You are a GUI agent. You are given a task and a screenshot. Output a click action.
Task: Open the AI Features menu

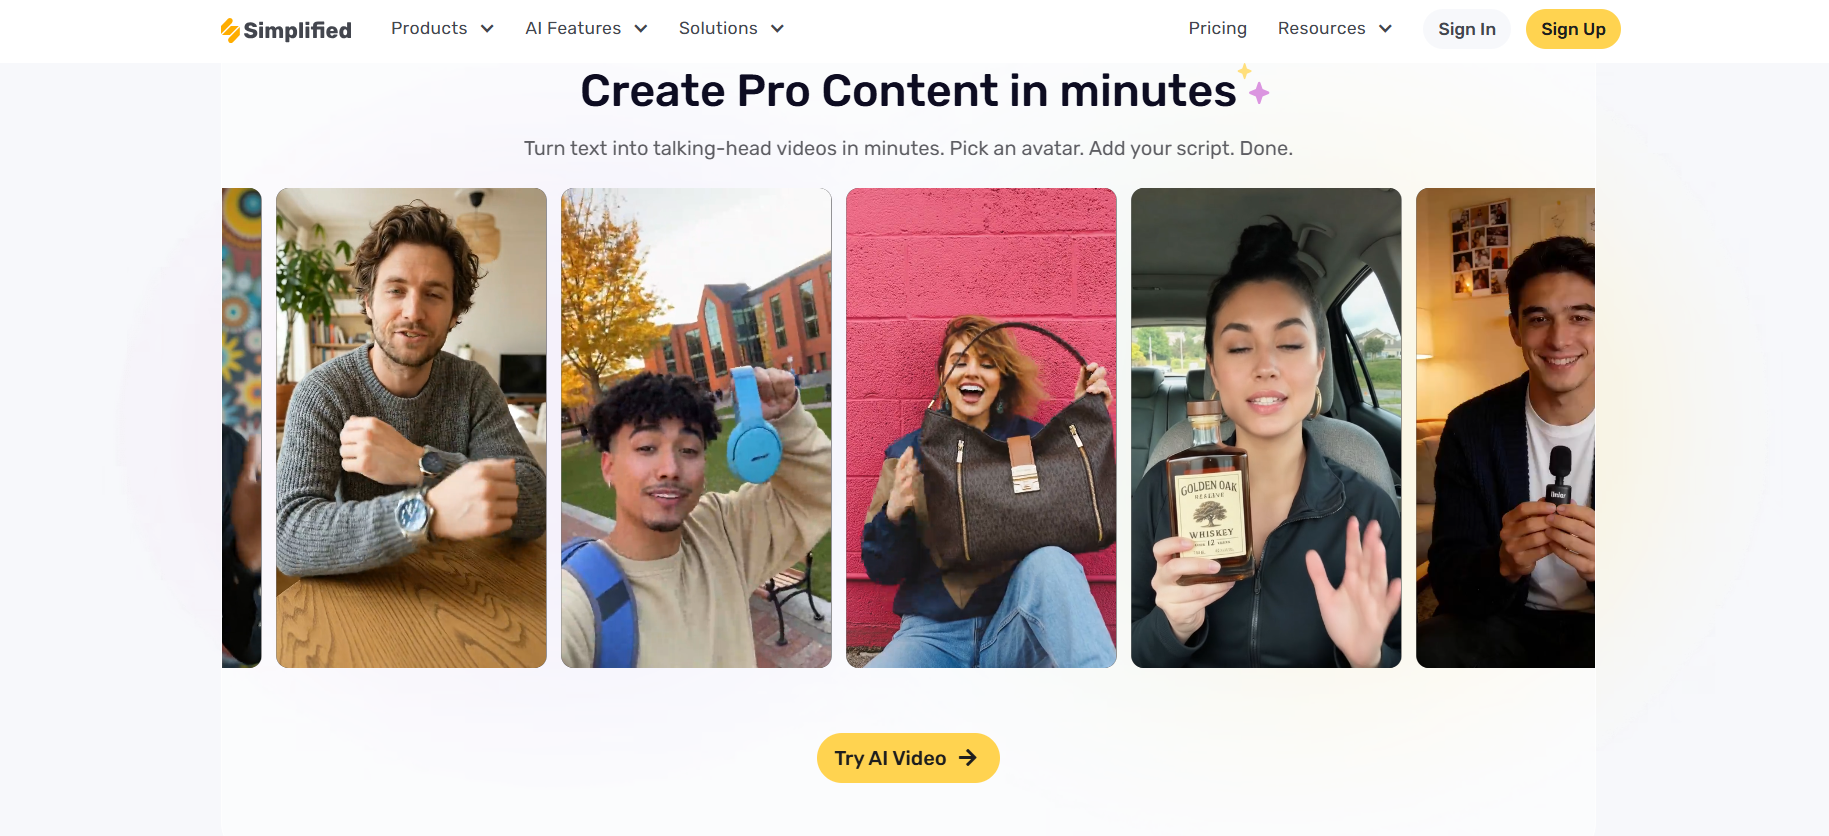pos(573,28)
